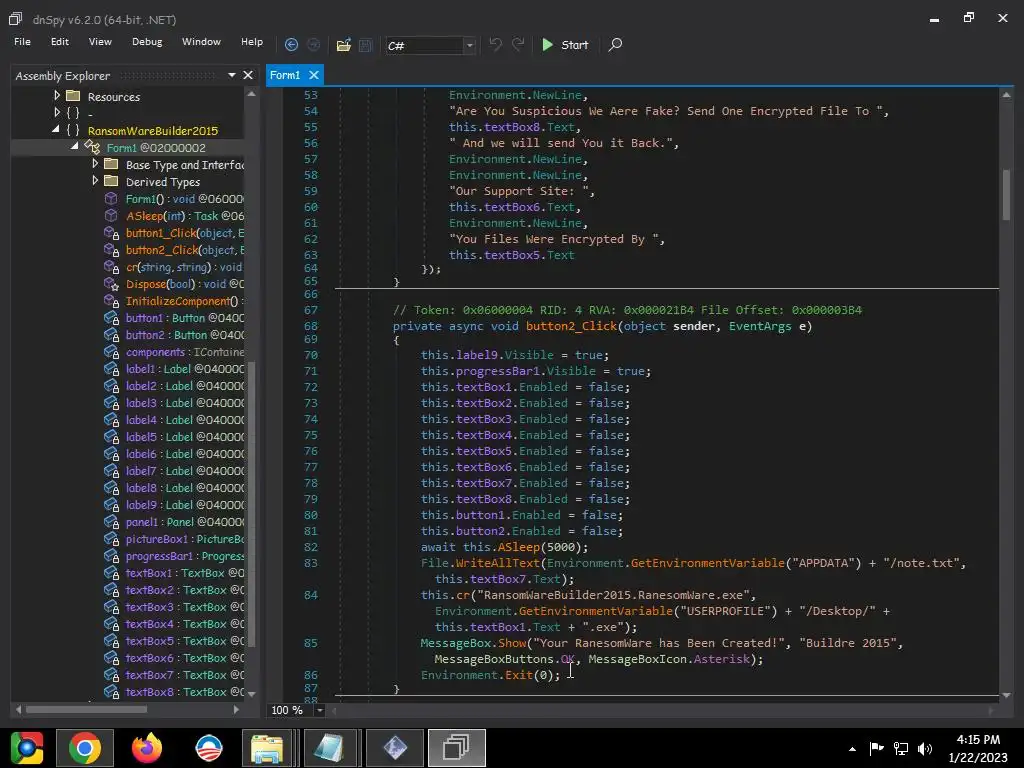Click the Assembly Explorer vertical scrollbar thumb
The image size is (1024, 768).
251,503
